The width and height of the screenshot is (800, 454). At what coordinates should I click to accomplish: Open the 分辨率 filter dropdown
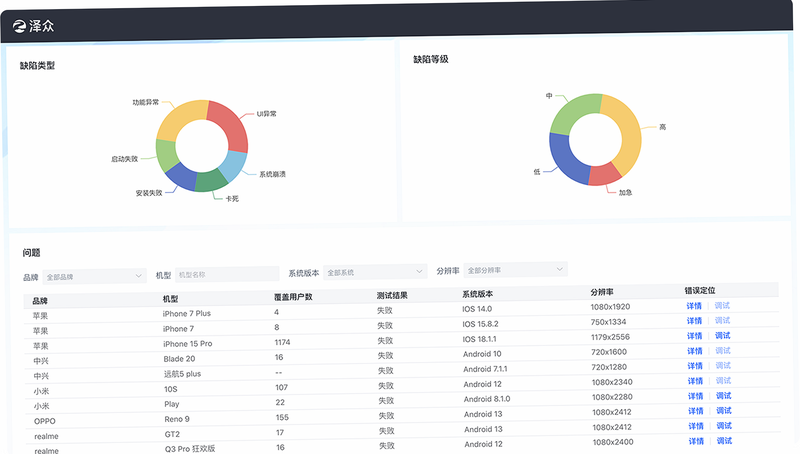(x=515, y=270)
